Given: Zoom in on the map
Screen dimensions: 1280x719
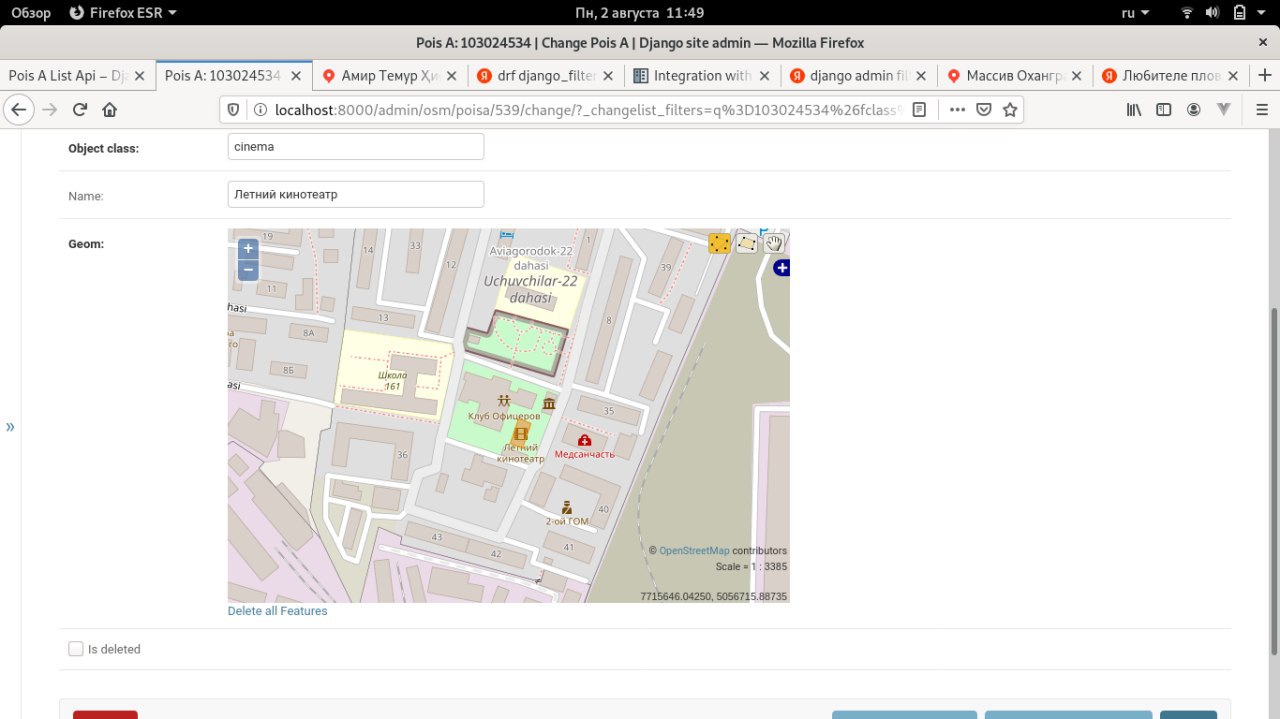Looking at the screenshot, I should tap(248, 249).
